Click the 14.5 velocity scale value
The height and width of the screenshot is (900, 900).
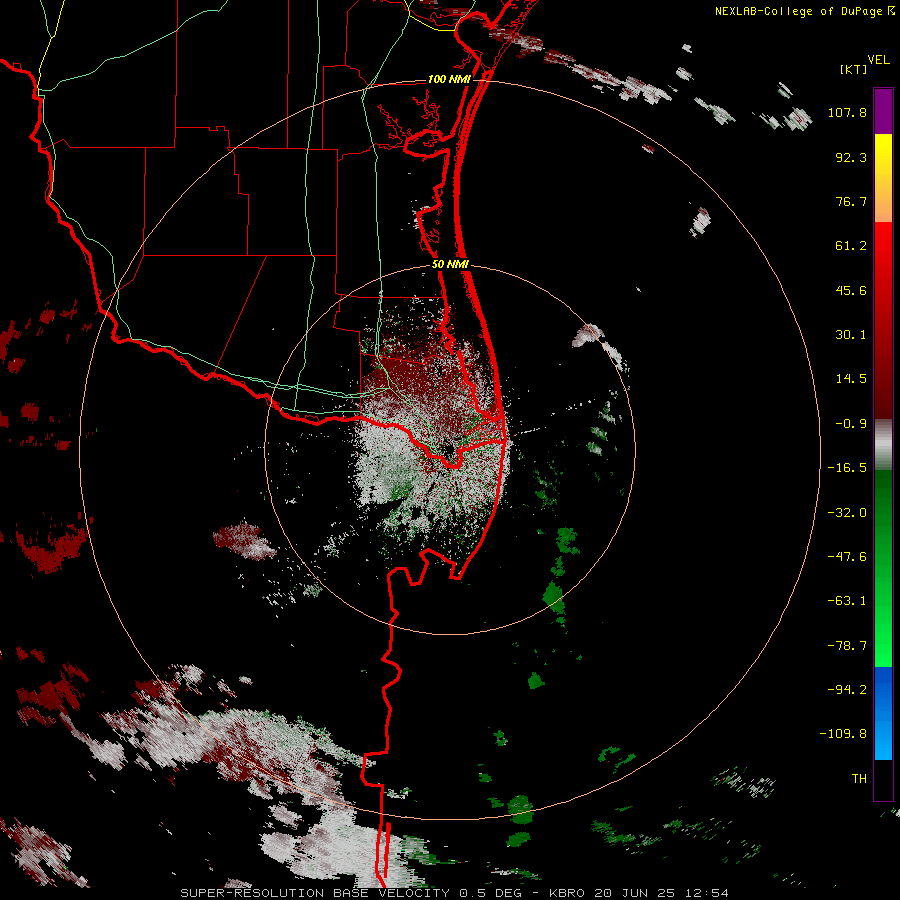click(x=851, y=379)
